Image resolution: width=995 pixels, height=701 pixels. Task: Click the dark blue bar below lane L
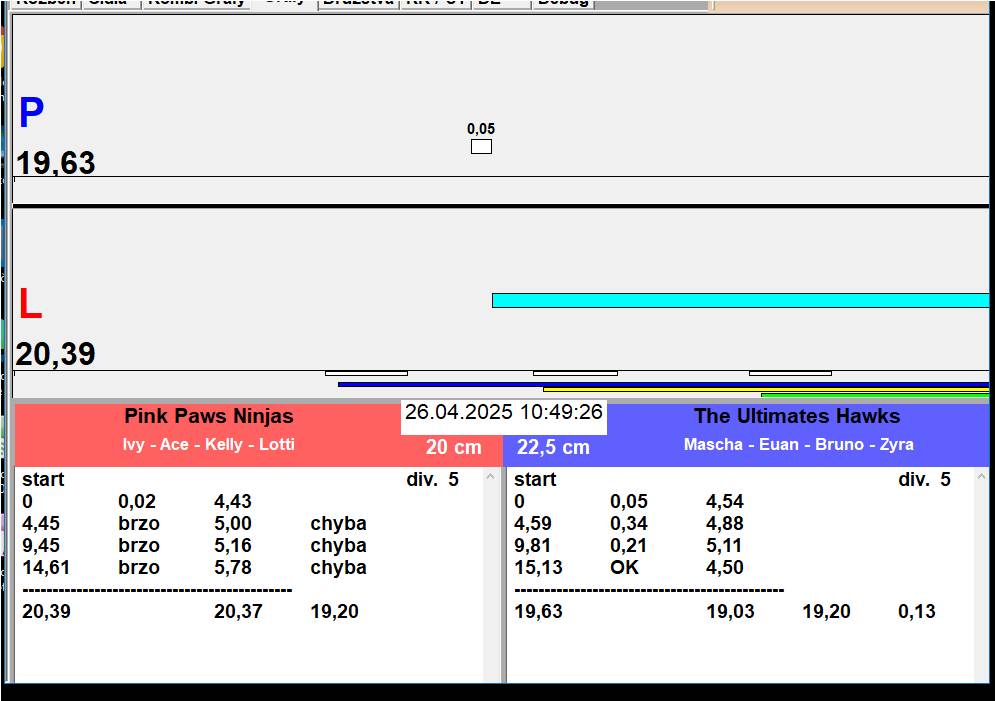pyautogui.click(x=663, y=384)
